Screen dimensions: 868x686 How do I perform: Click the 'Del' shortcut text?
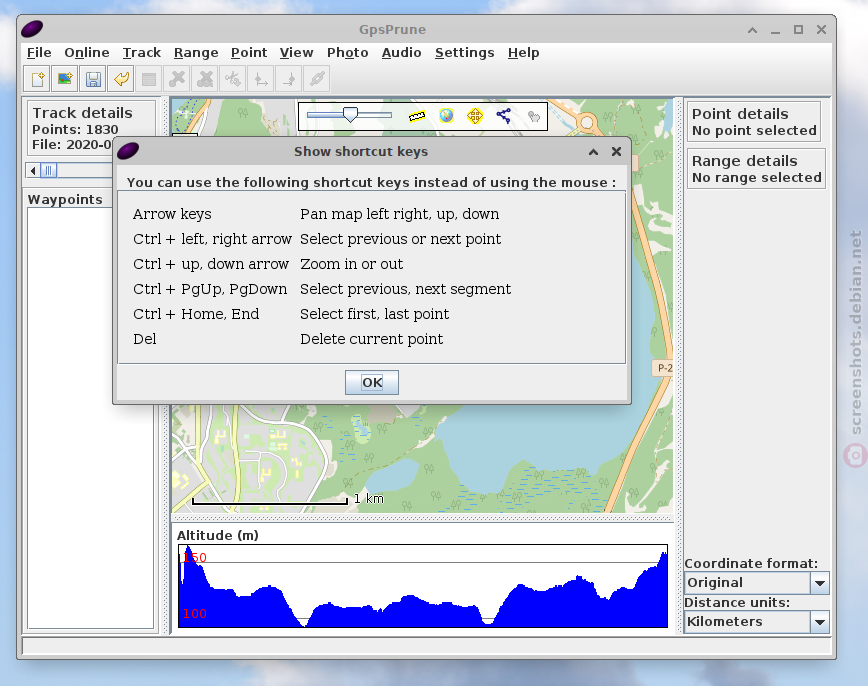(x=144, y=339)
